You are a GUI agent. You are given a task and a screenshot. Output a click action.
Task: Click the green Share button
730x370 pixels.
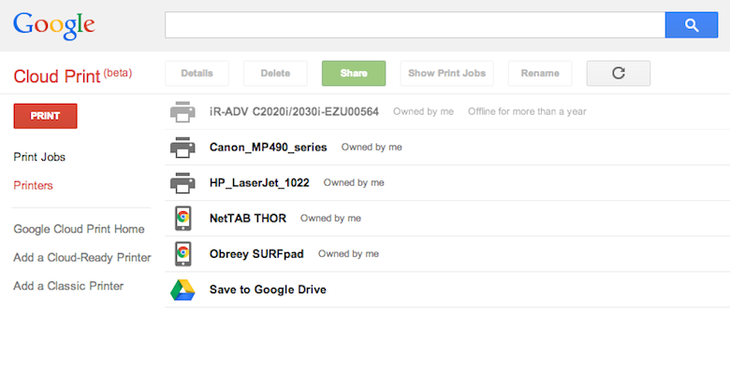(354, 73)
